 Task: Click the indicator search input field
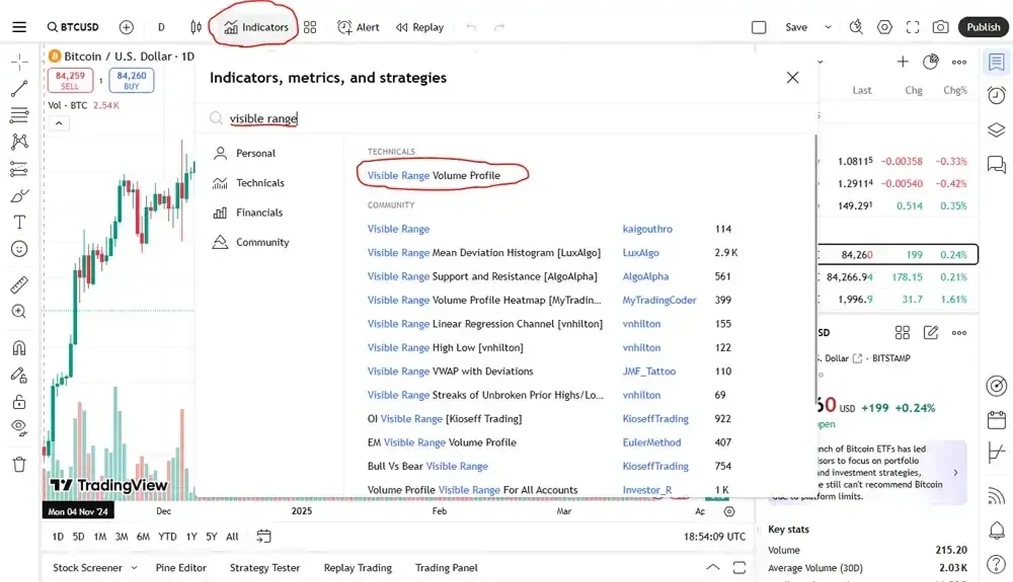[504, 118]
